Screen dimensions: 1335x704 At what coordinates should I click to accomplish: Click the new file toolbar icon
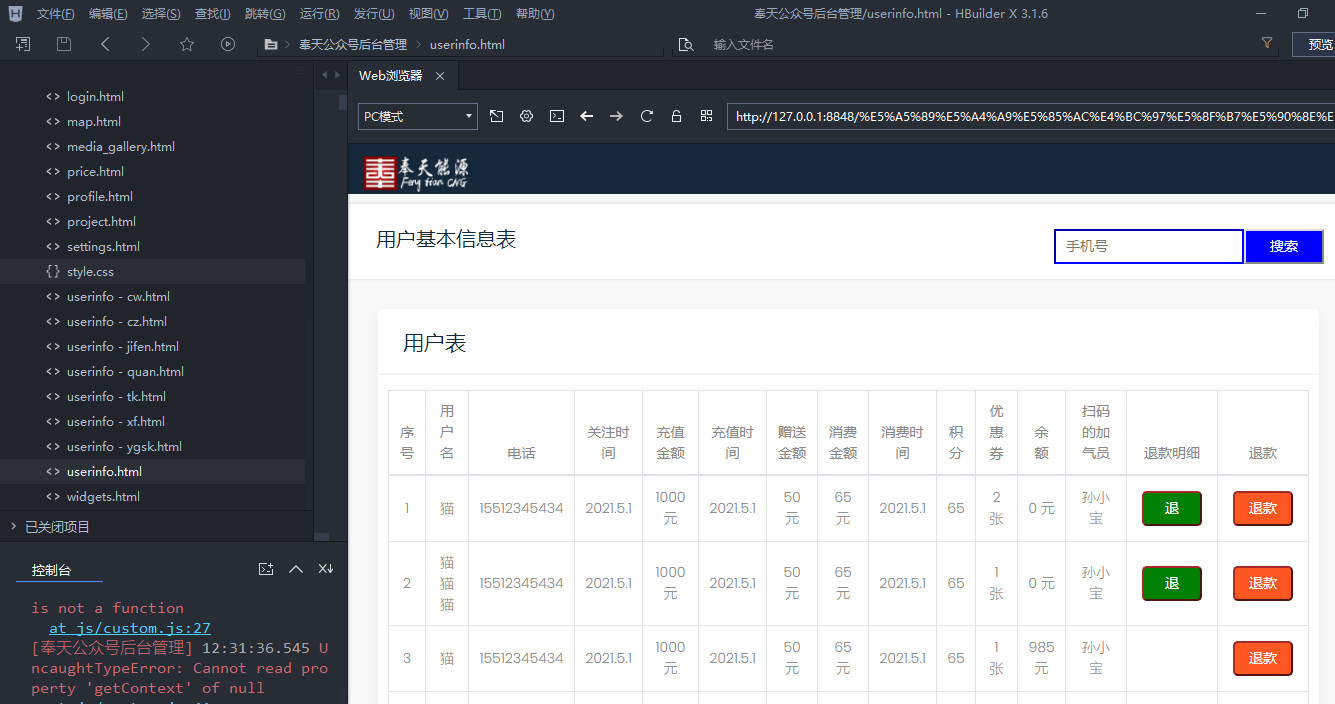click(x=23, y=44)
